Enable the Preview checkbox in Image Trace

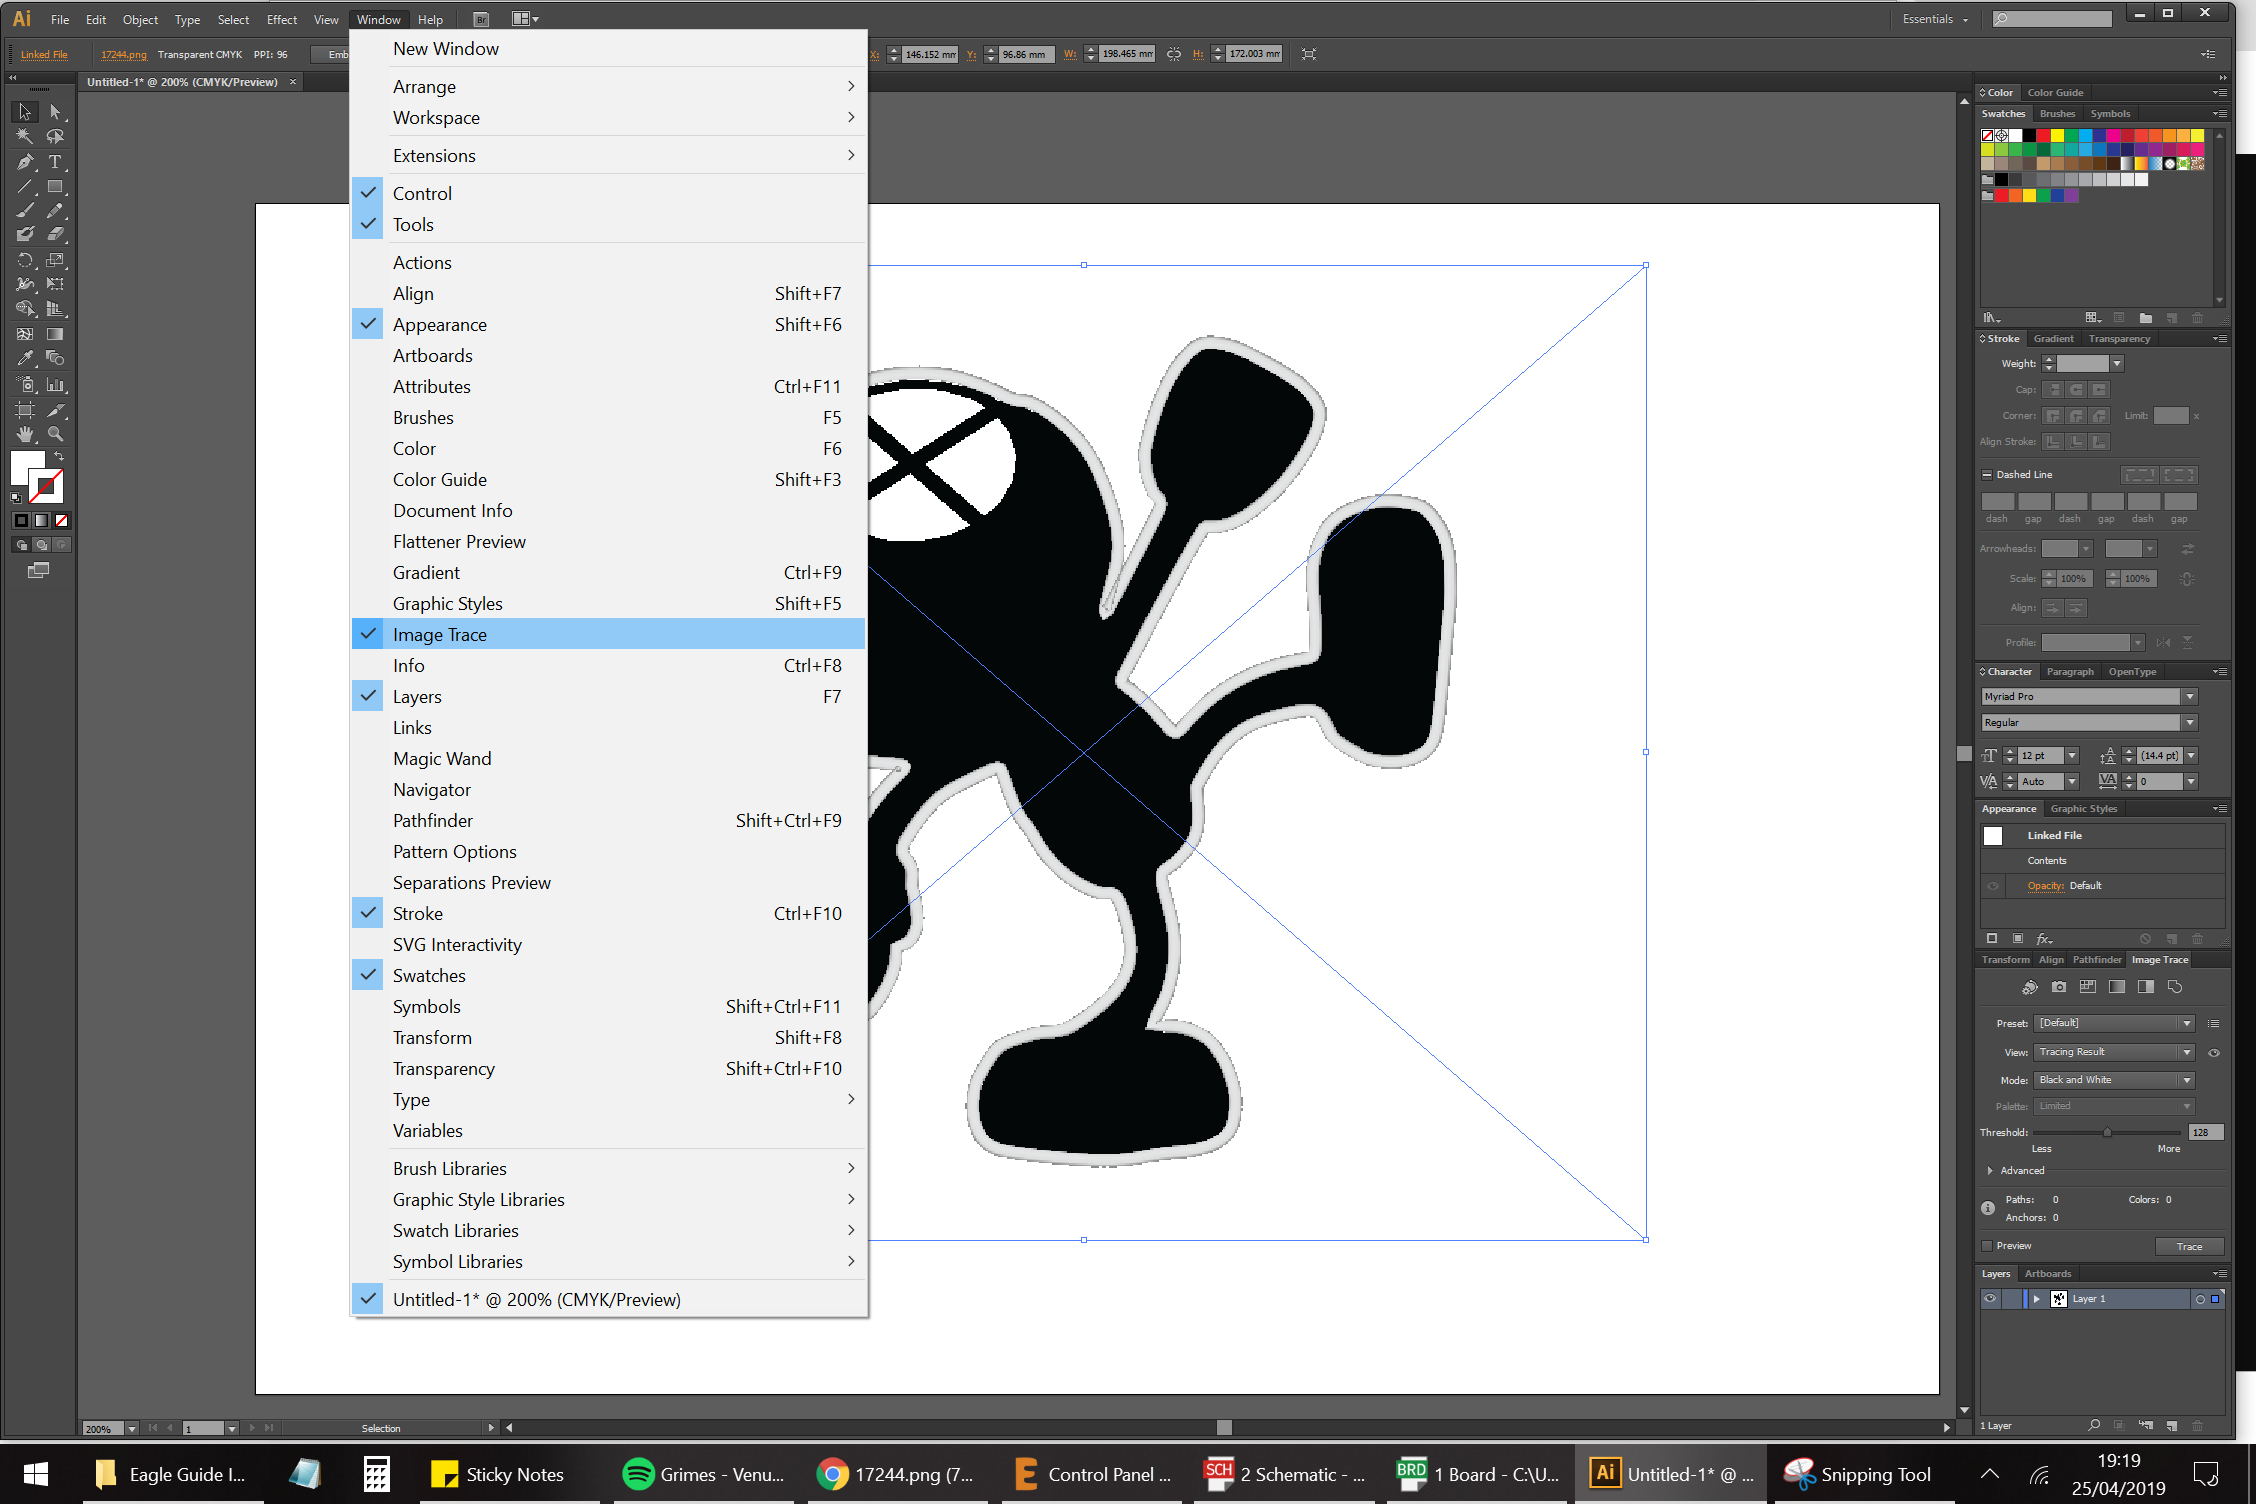pos(1987,1246)
